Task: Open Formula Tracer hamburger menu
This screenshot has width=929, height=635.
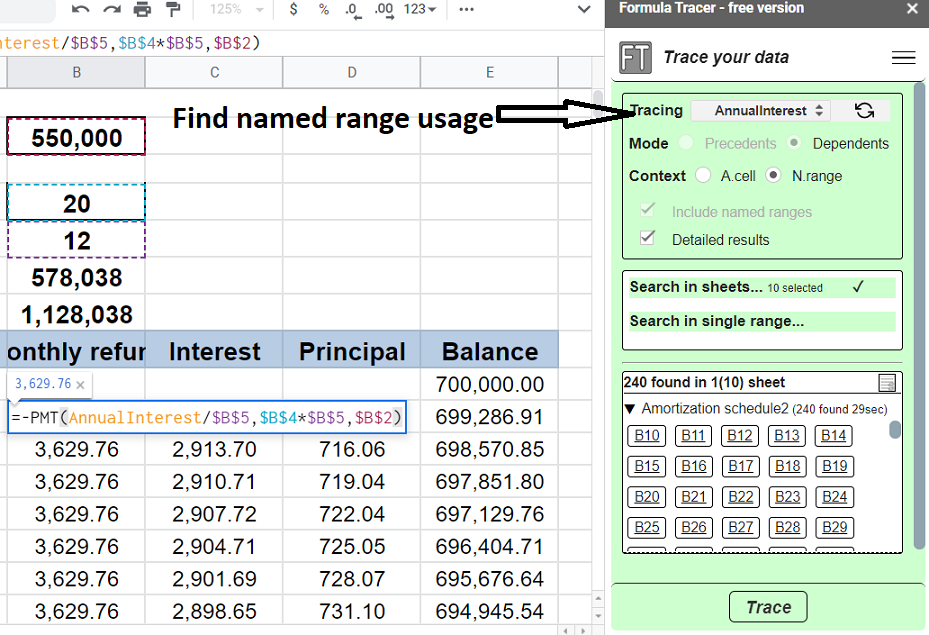Action: (903, 58)
